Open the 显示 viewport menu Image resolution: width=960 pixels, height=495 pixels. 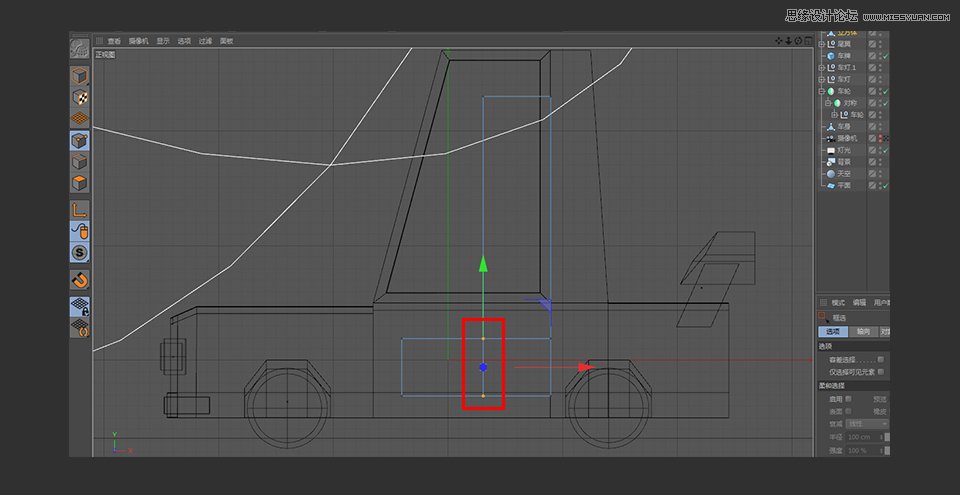tap(163, 41)
